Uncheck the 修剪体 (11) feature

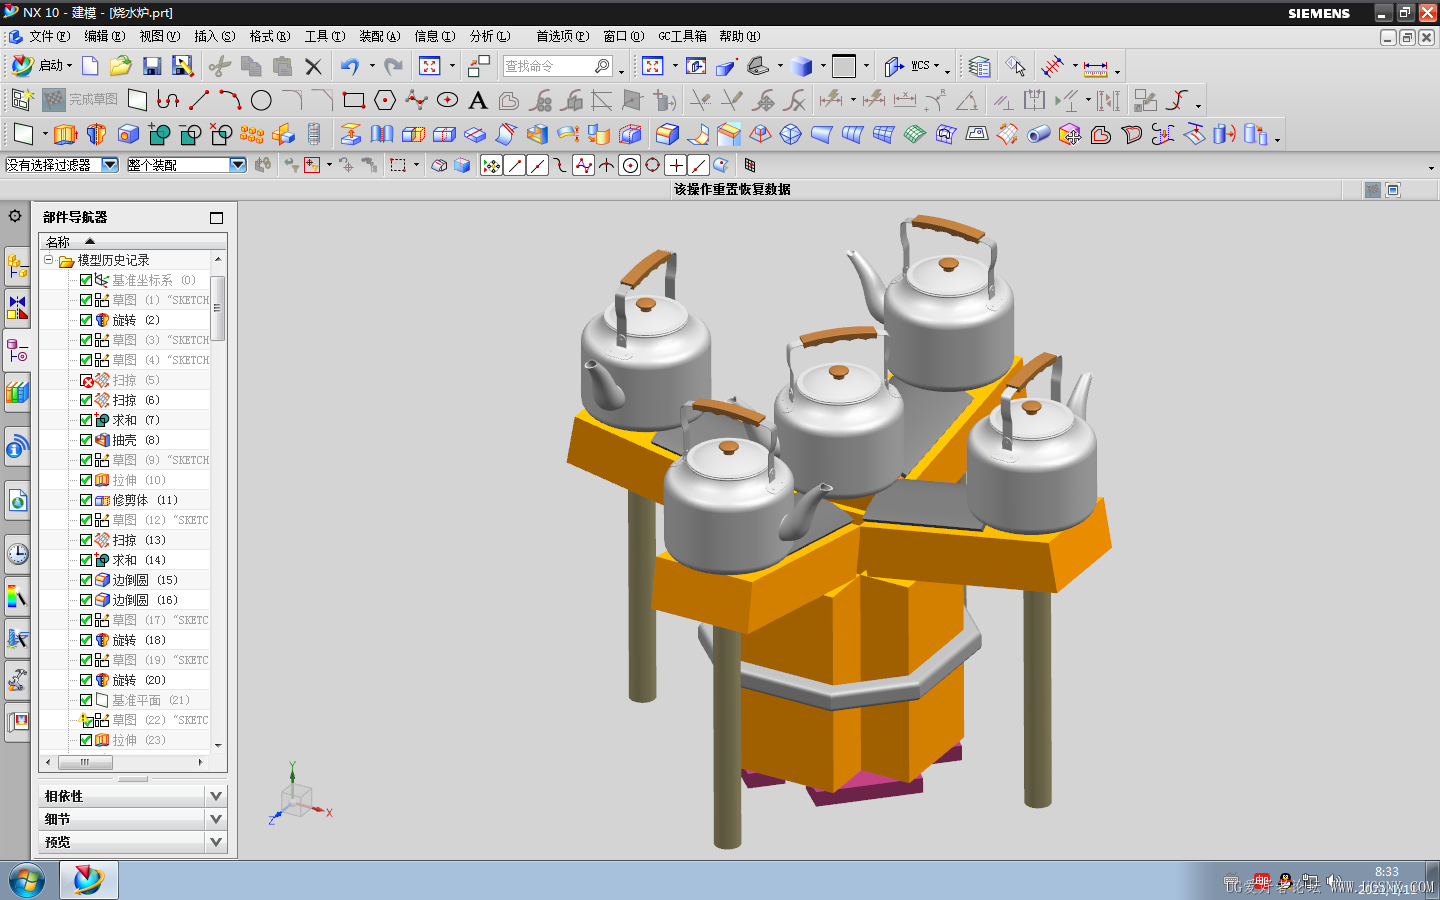tap(86, 500)
